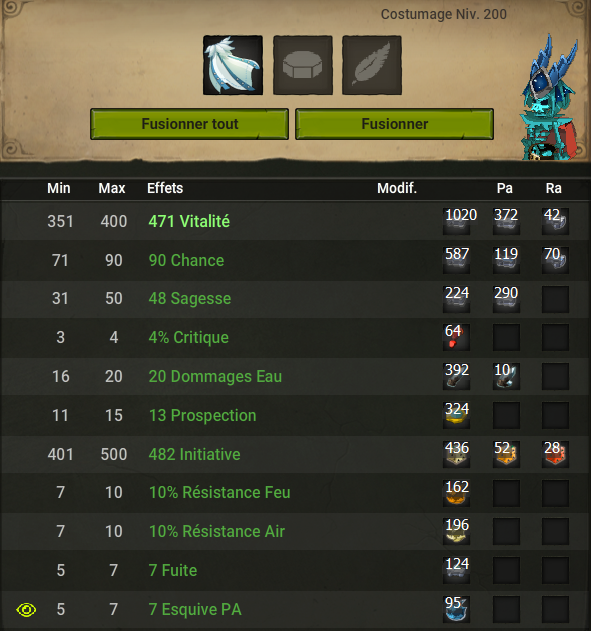This screenshot has width=591, height=631.
Task: Click the Fusionner button
Action: tap(394, 124)
